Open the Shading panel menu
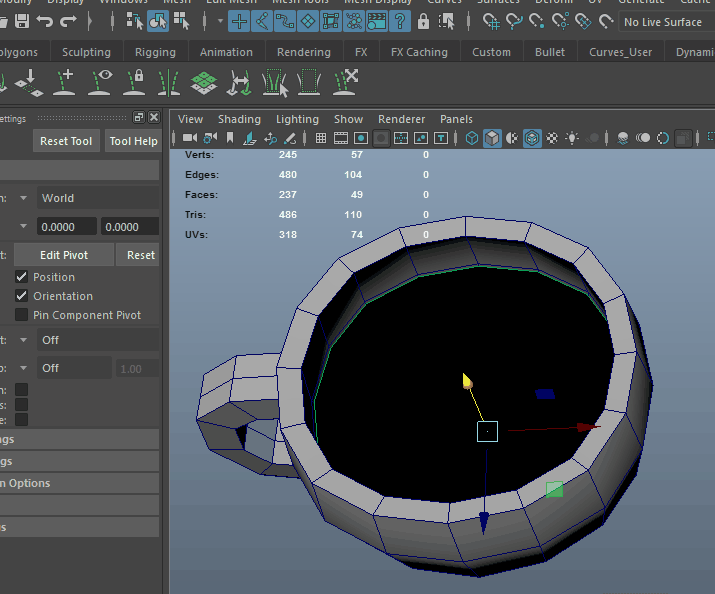Image resolution: width=715 pixels, height=594 pixels. tap(239, 119)
